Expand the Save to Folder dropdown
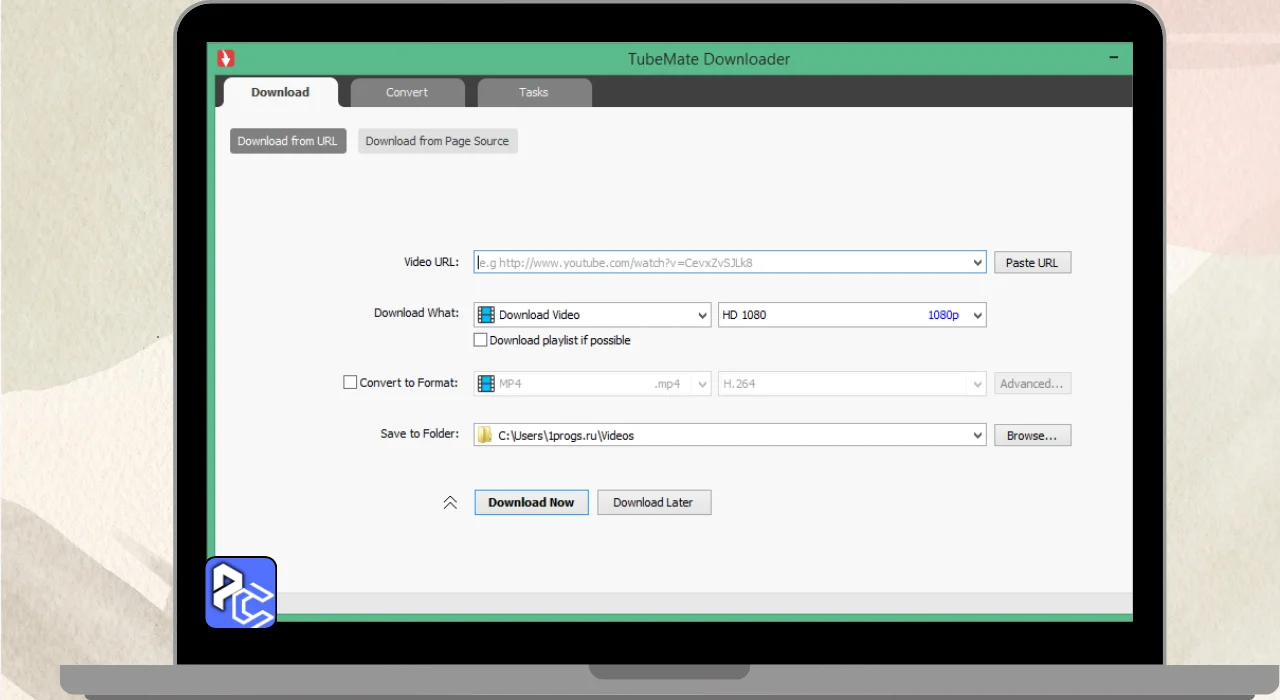 pyautogui.click(x=977, y=435)
